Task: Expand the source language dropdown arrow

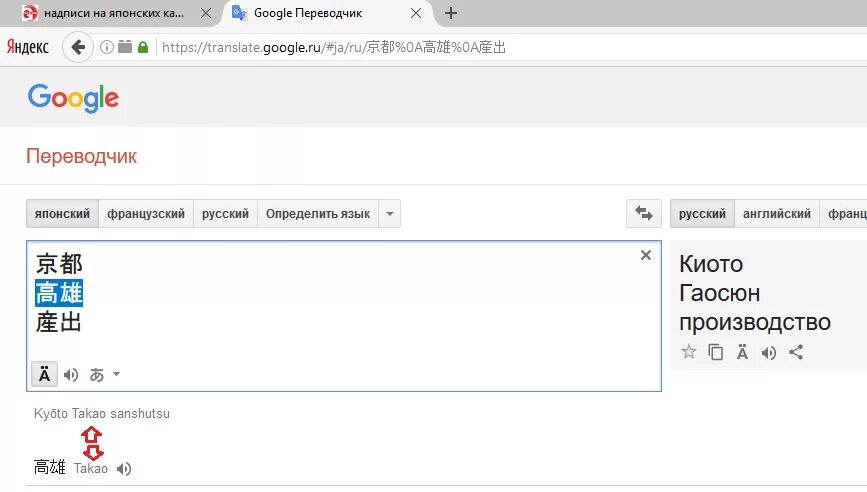Action: (x=390, y=213)
